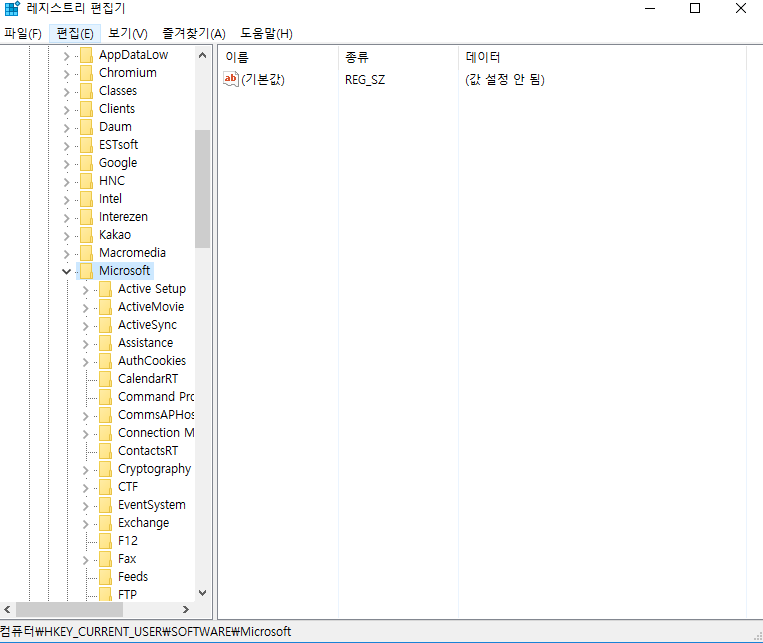
Task: Click the tree scroll up arrow
Action: [202, 55]
